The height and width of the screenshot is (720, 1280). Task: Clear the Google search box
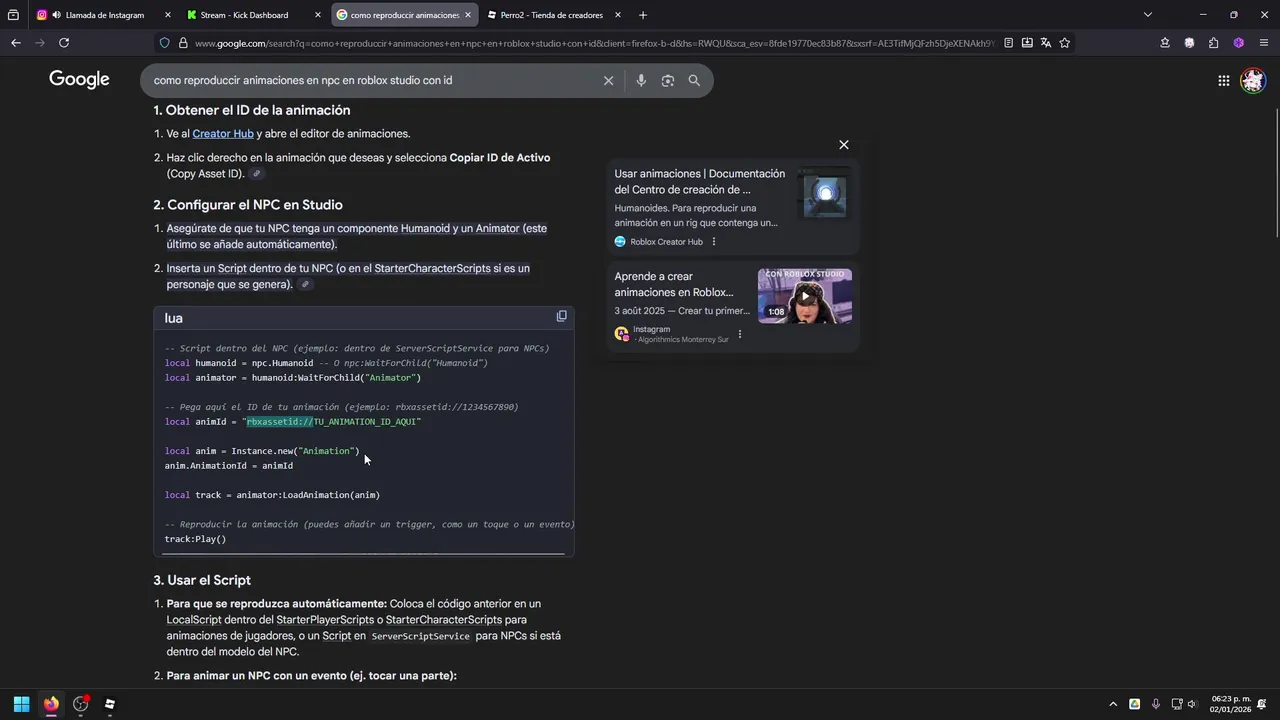pos(608,80)
